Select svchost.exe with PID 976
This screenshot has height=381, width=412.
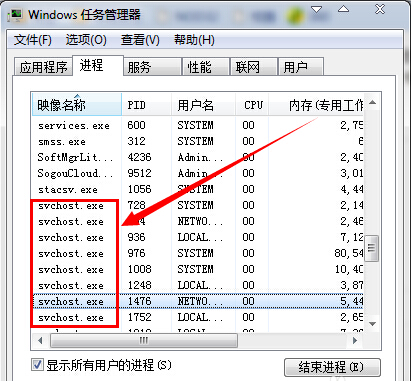tap(199, 253)
